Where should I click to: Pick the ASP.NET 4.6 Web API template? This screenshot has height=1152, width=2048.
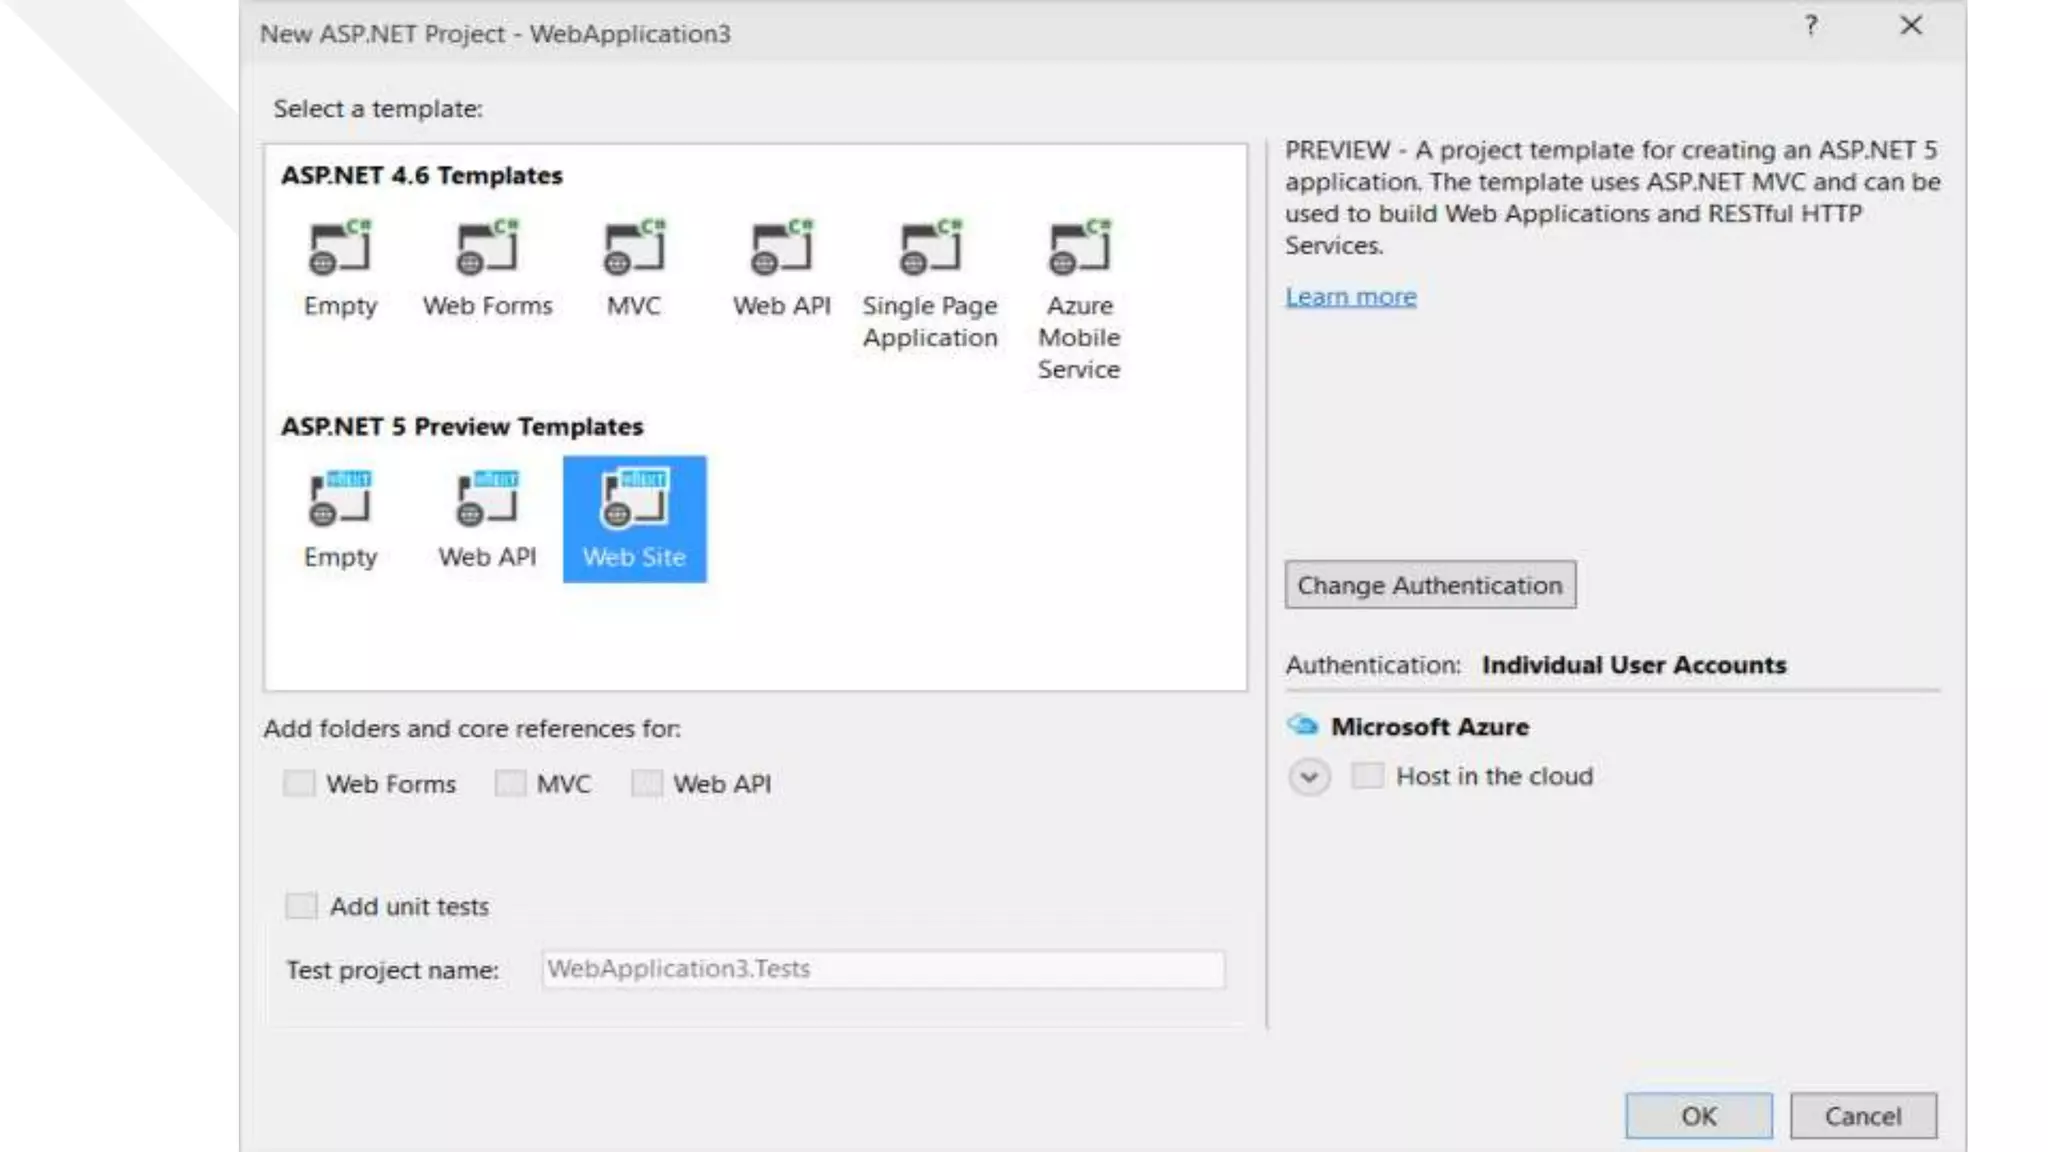pyautogui.click(x=781, y=267)
